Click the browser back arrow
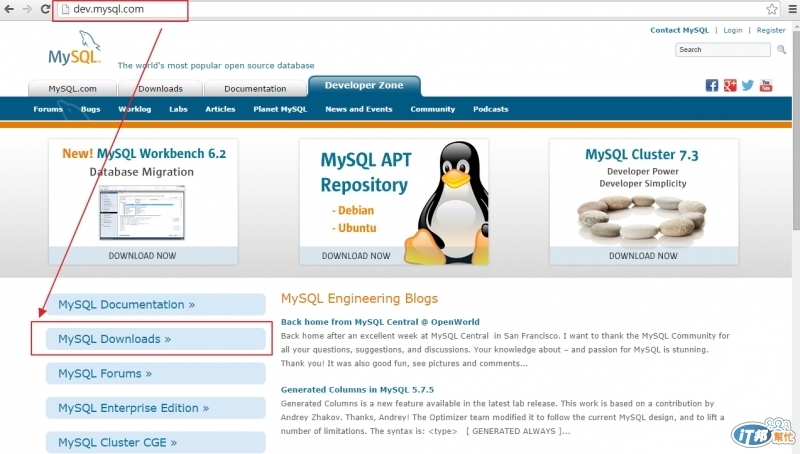Viewport: 800px width, 454px height. click(x=9, y=9)
